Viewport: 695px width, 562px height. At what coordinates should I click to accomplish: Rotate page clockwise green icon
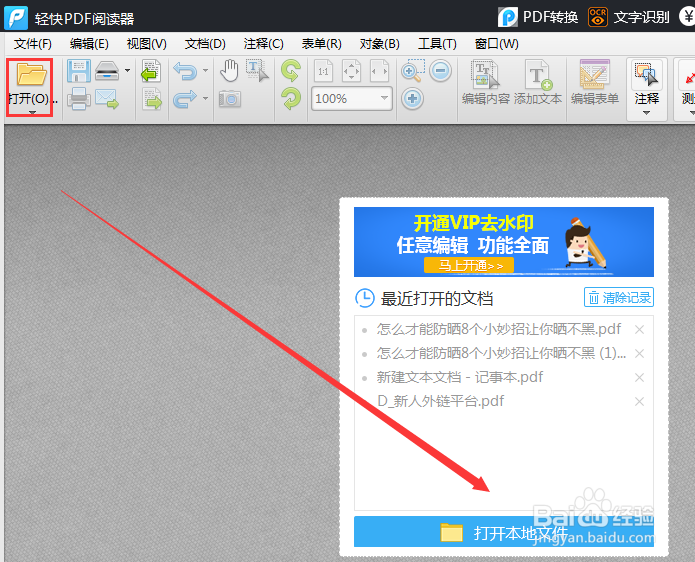[x=291, y=98]
